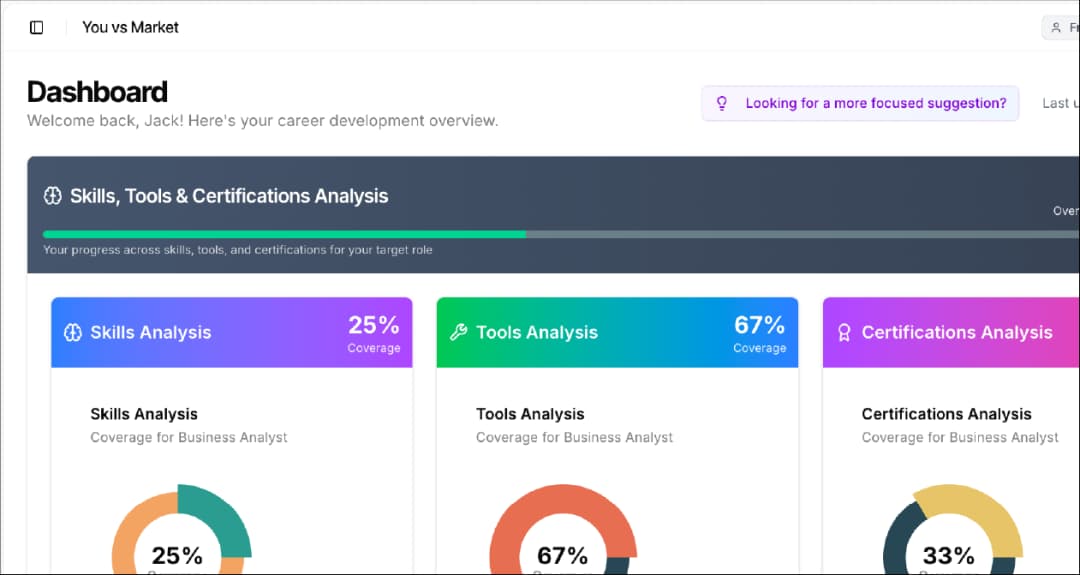Click the user profile icon at top right
Screen dimensions: 1080x575
(x=1056, y=28)
